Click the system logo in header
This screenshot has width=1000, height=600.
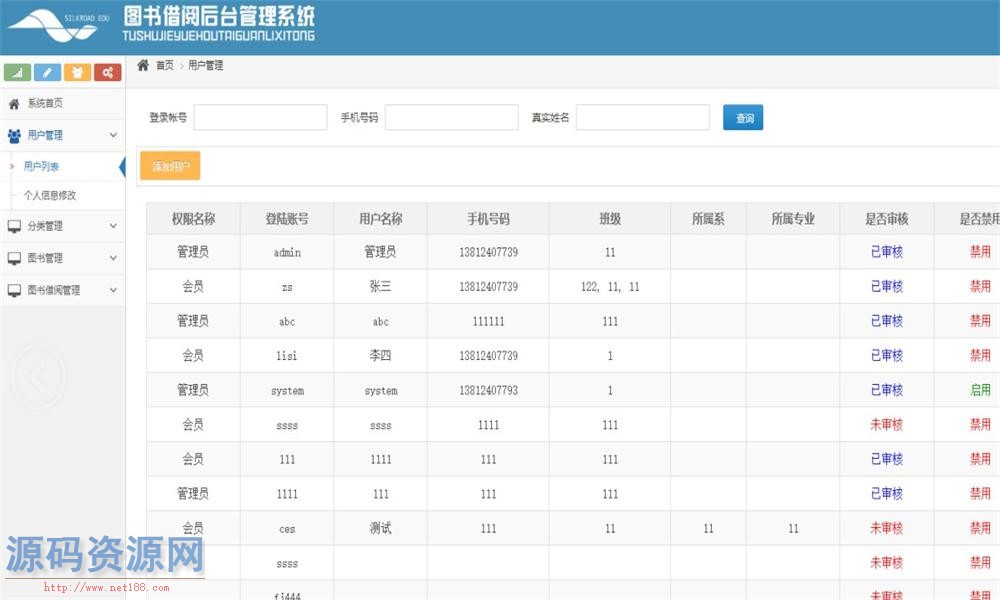pyautogui.click(x=59, y=26)
